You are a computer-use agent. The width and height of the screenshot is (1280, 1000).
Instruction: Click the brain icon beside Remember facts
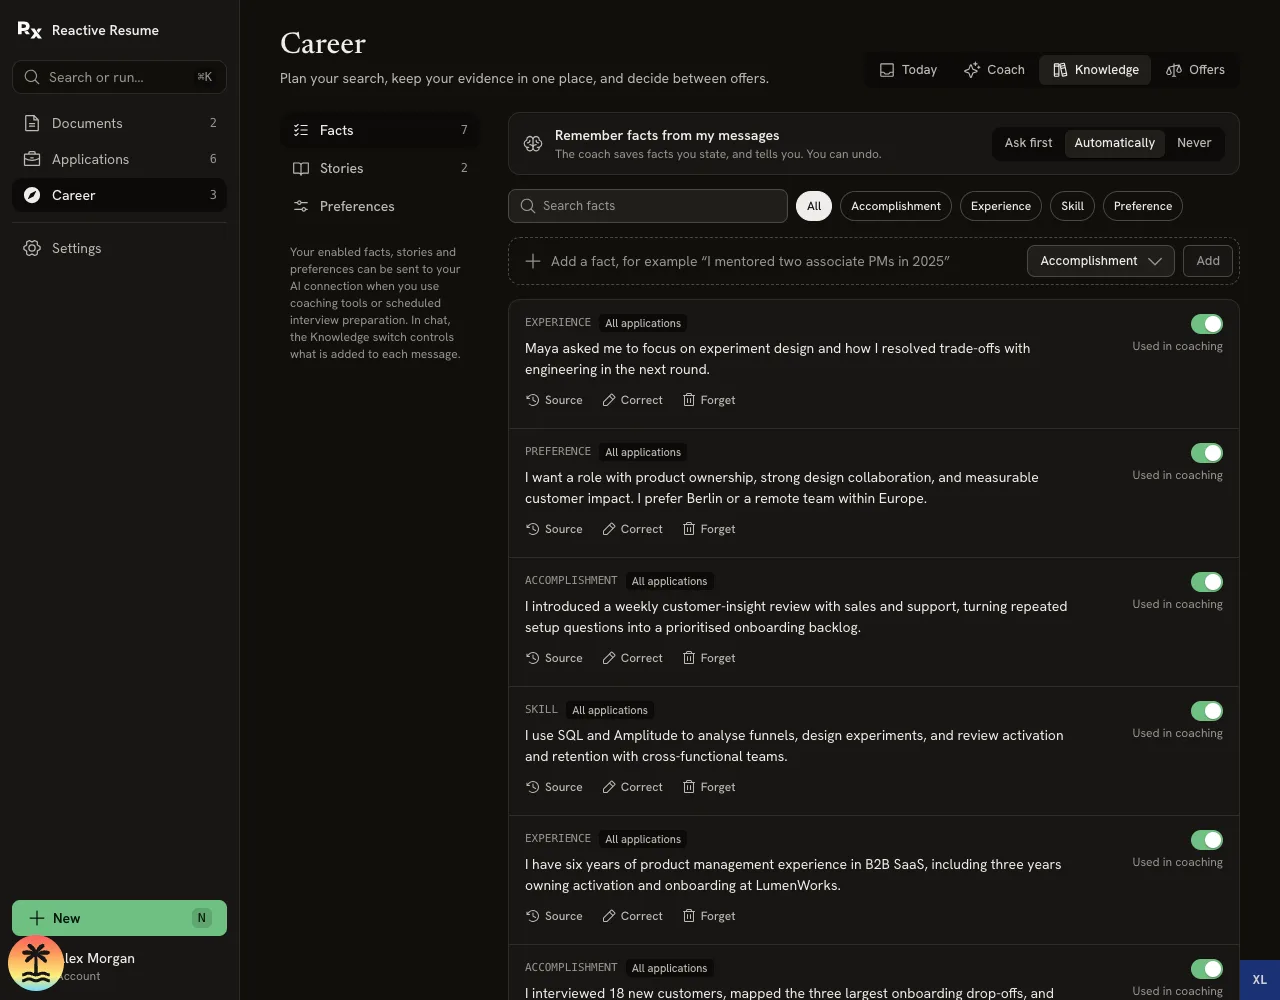tap(533, 144)
